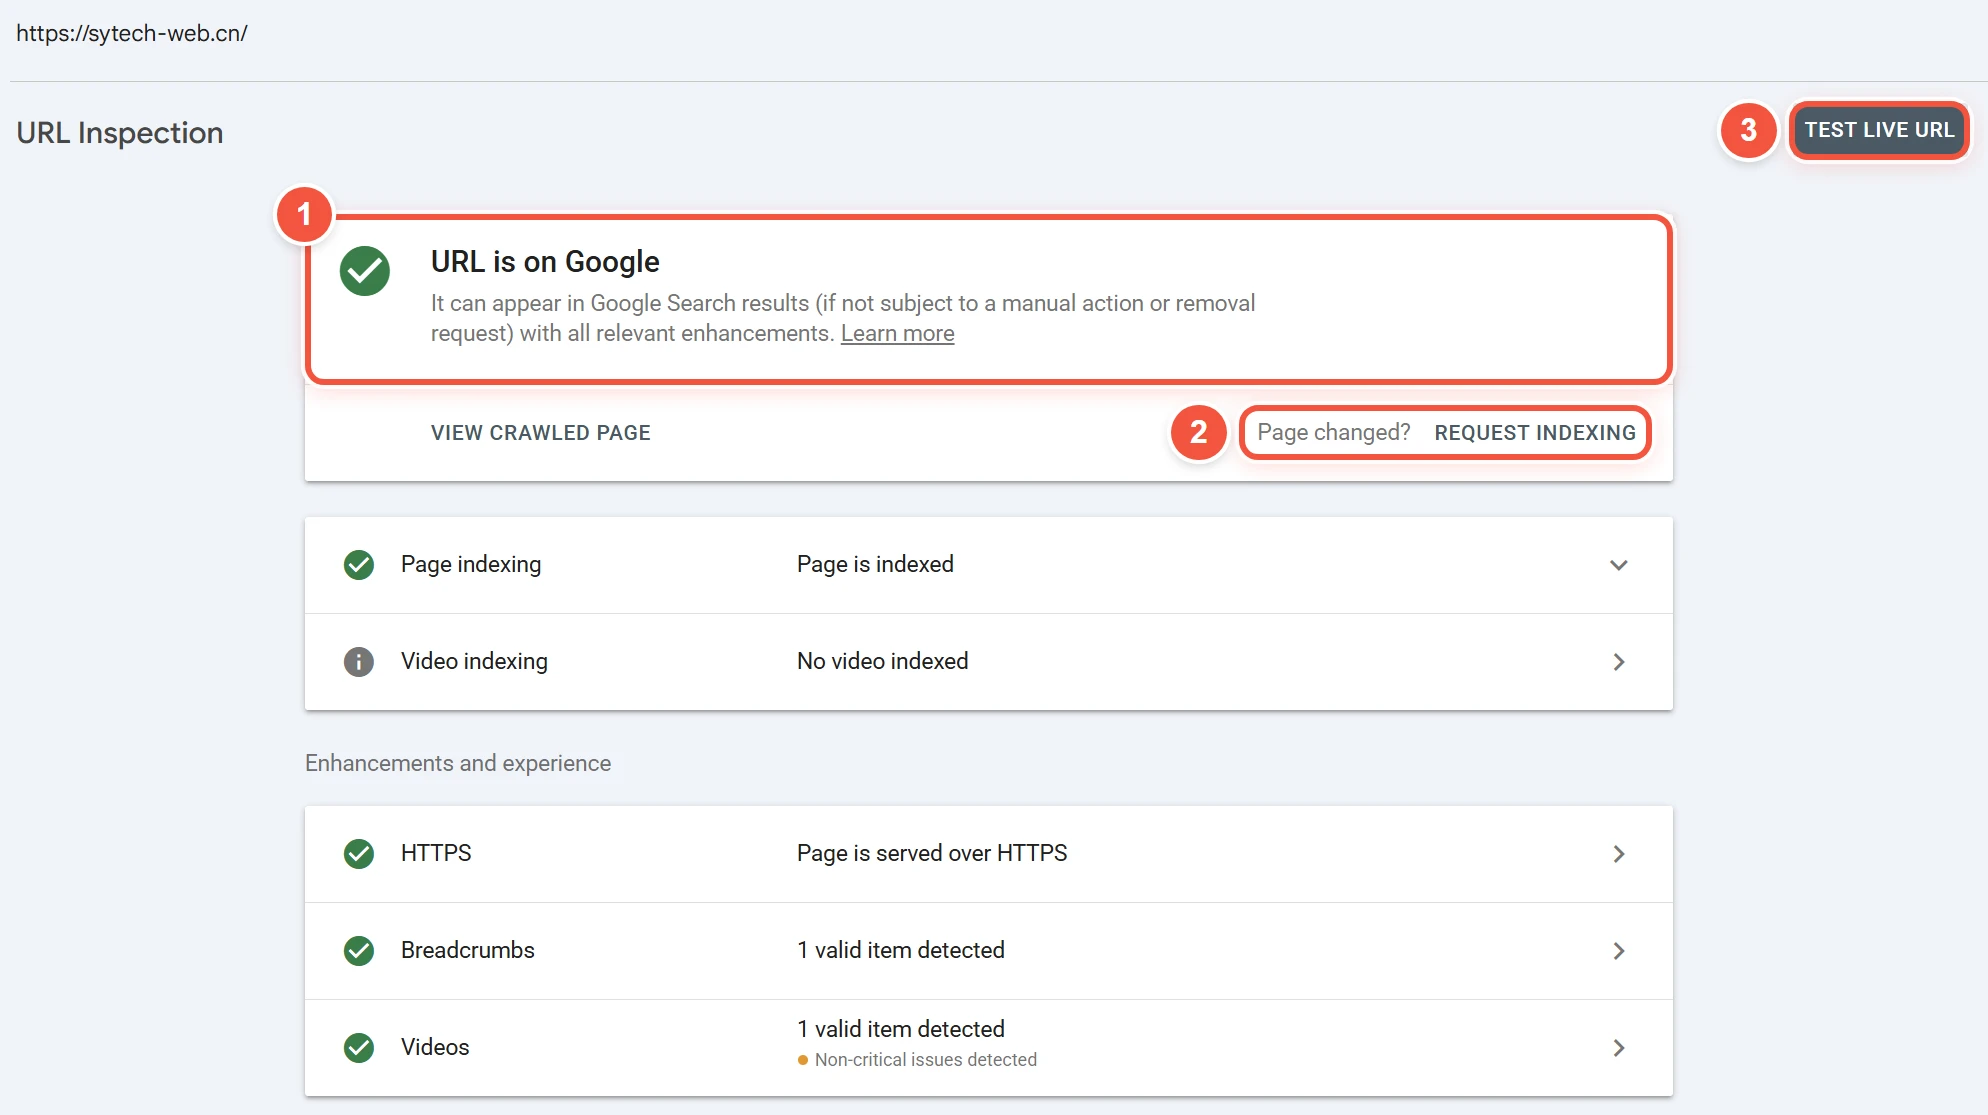Click the Video indexing label
1988x1115 pixels.
474,661
